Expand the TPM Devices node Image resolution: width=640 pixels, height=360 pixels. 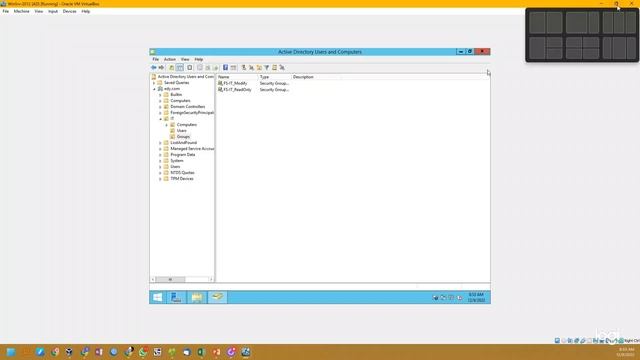click(160, 179)
